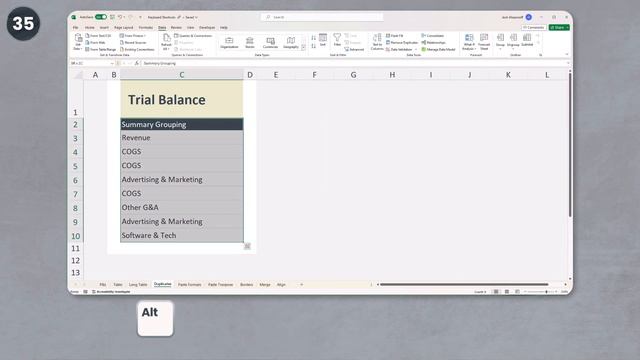Toggle the AutoSave switch
This screenshot has height=360, width=640.
(x=100, y=17)
